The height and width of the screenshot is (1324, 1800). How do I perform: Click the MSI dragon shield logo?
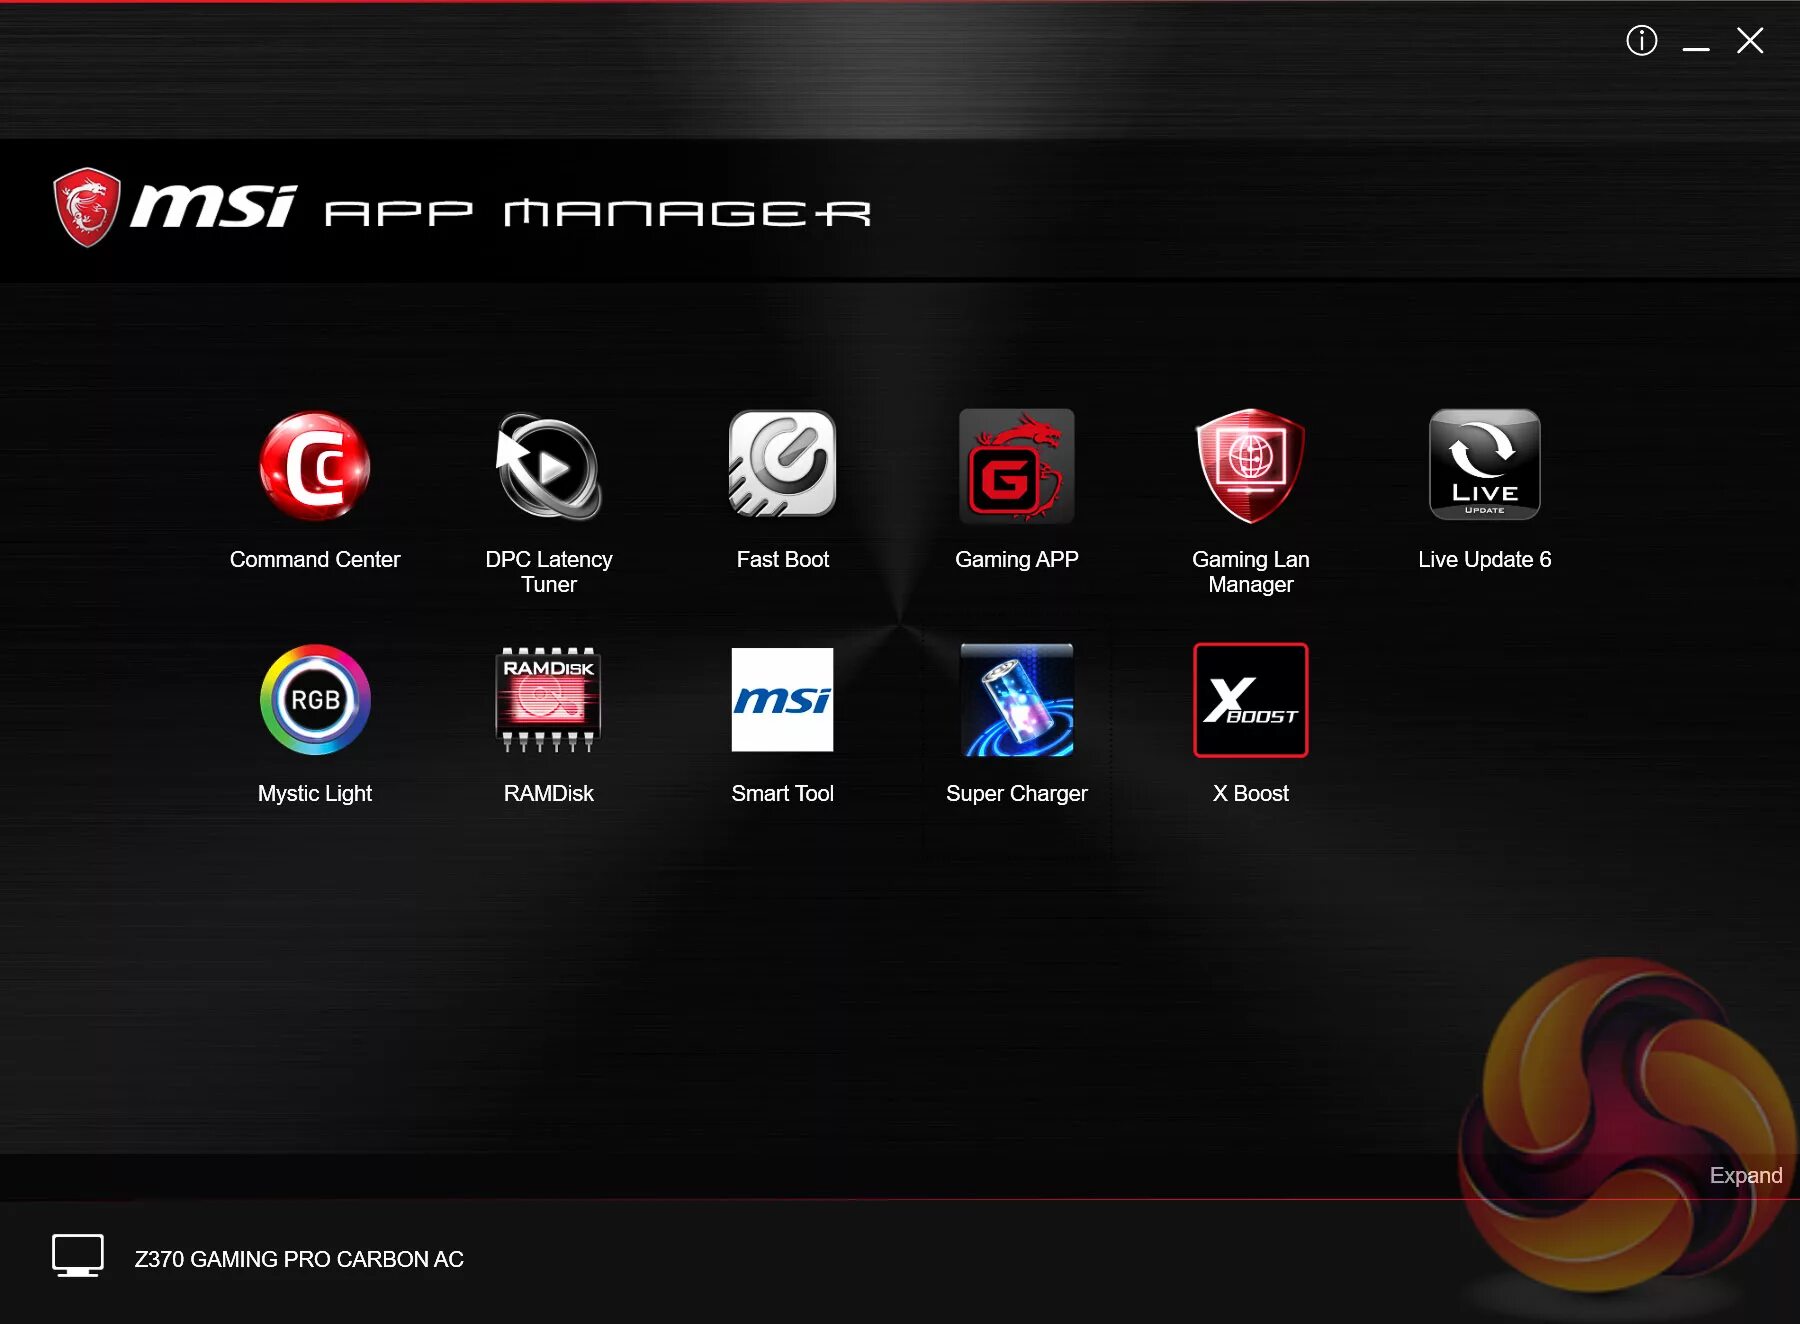[87, 207]
